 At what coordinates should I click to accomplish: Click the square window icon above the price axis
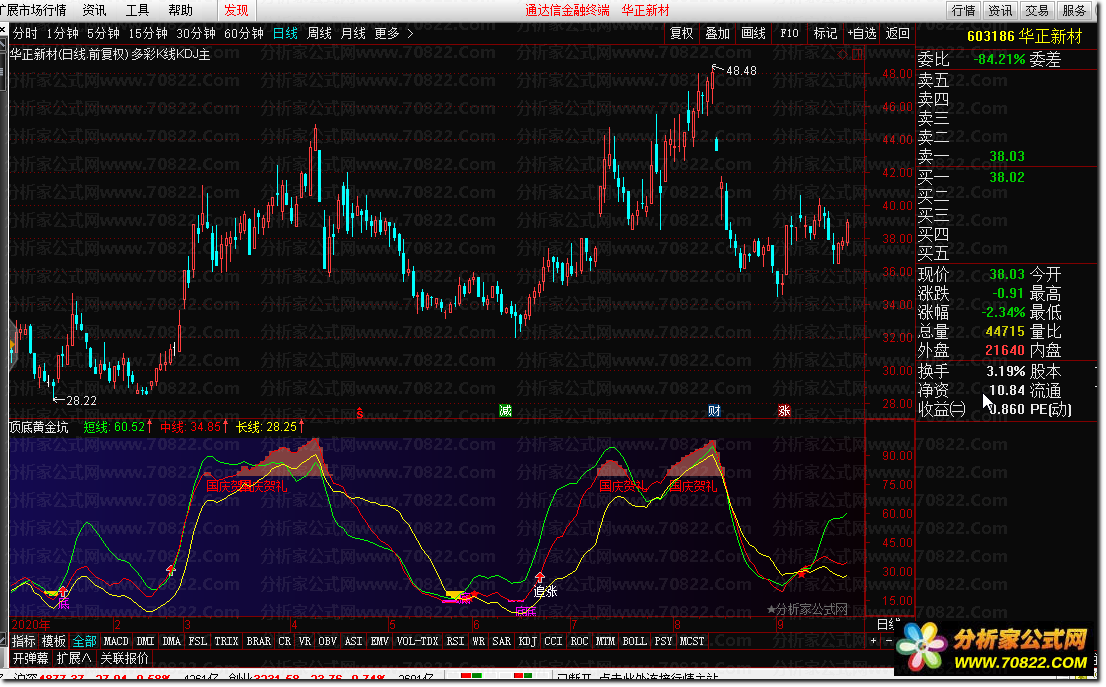857,54
